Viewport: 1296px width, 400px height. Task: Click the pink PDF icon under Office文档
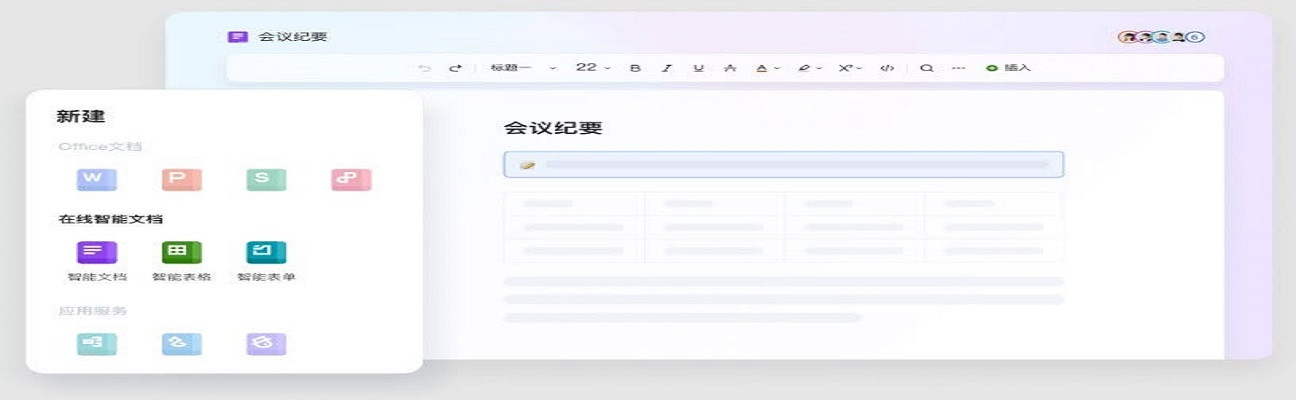tap(351, 179)
